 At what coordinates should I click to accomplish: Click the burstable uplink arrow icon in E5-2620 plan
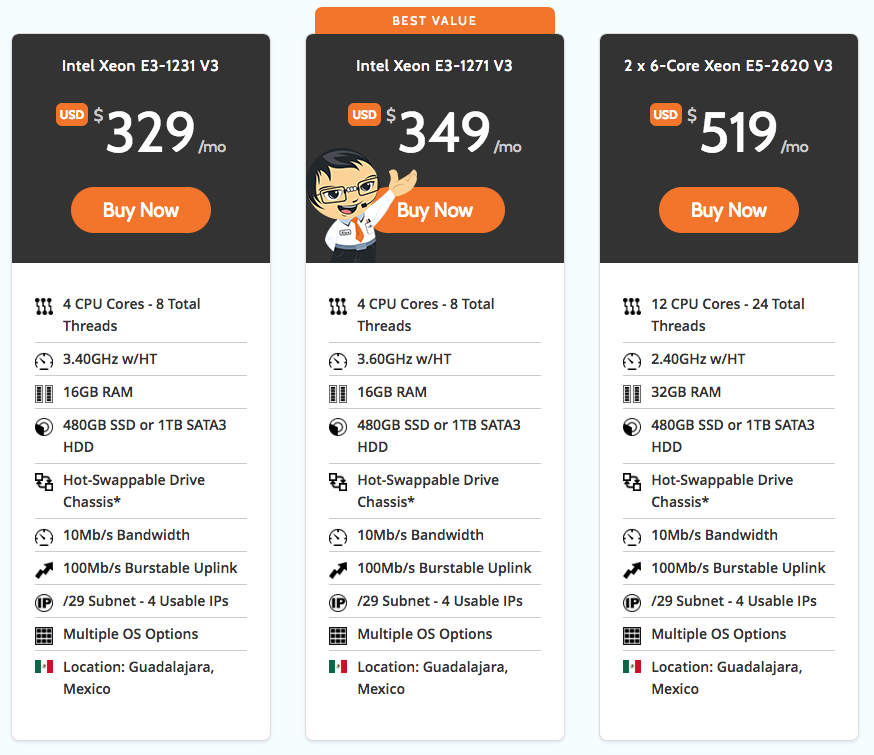point(632,569)
